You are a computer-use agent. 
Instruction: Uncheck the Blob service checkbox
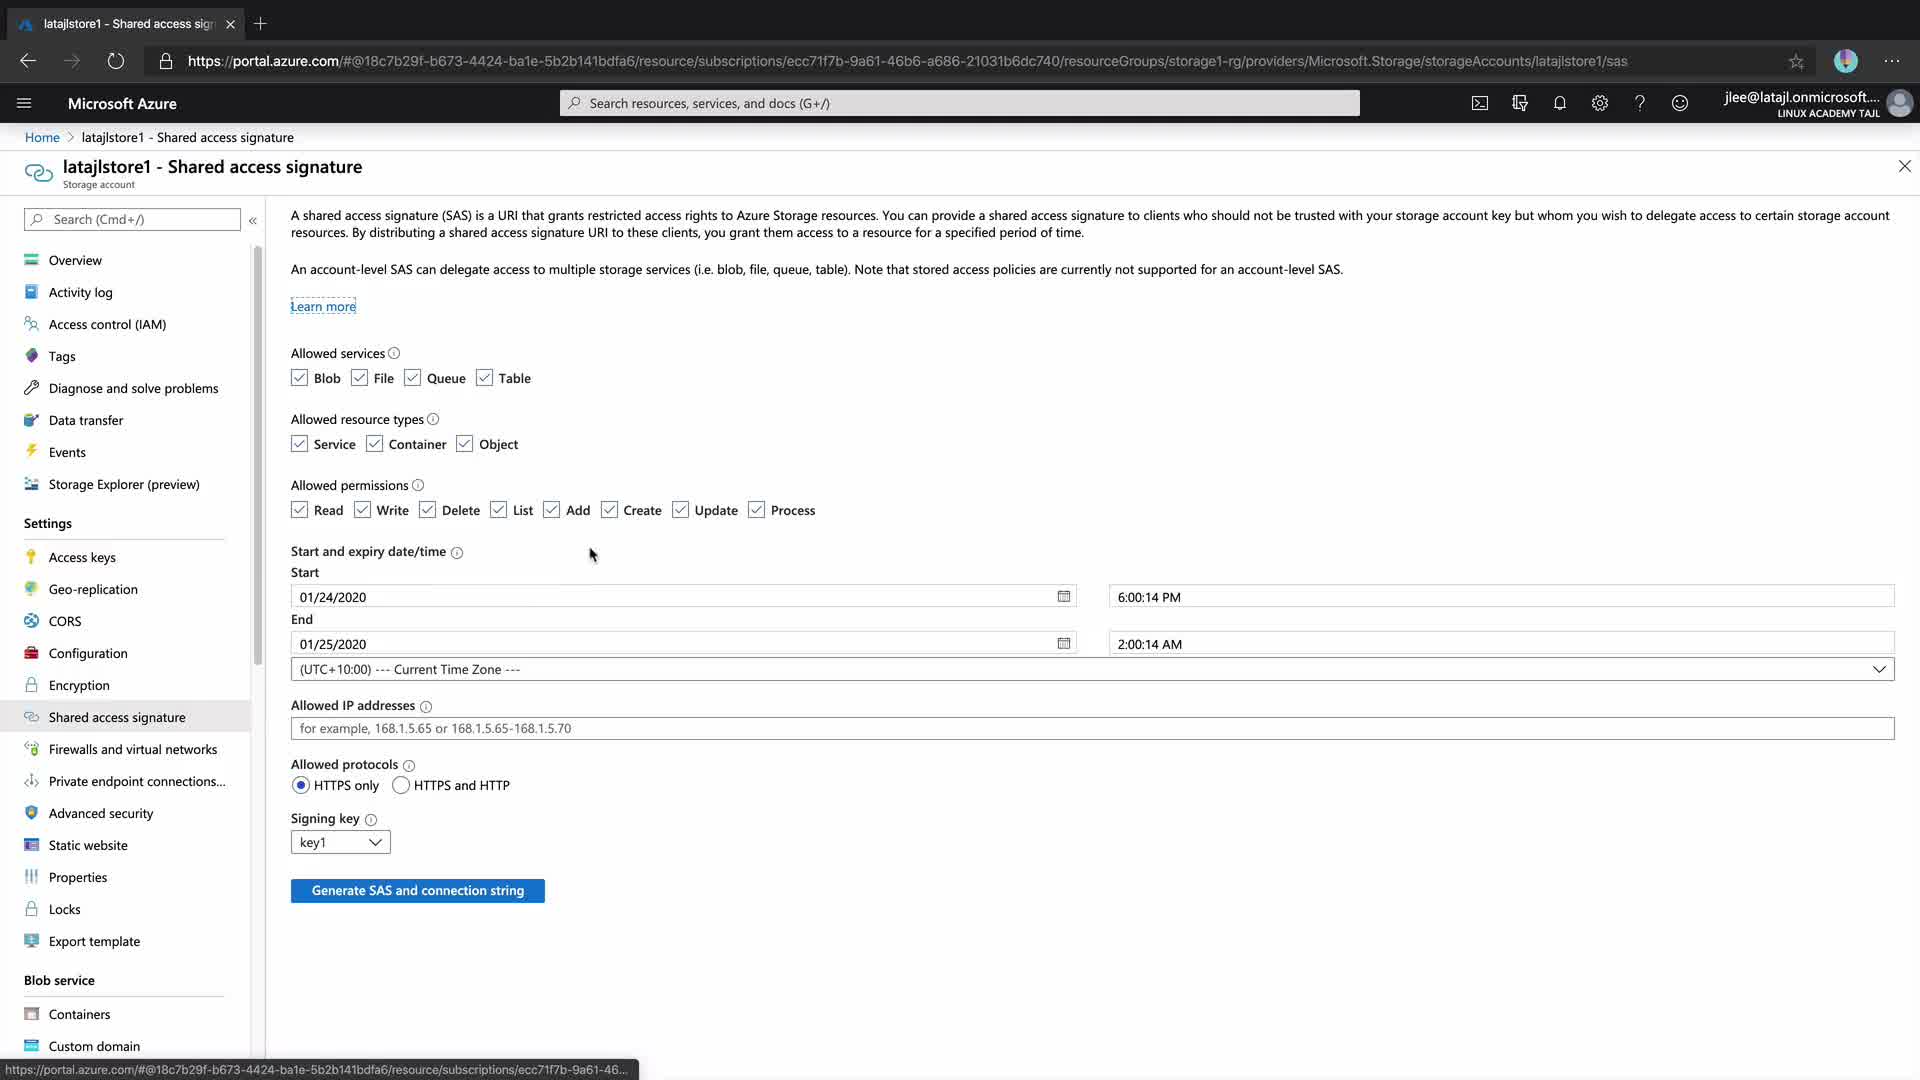(299, 378)
